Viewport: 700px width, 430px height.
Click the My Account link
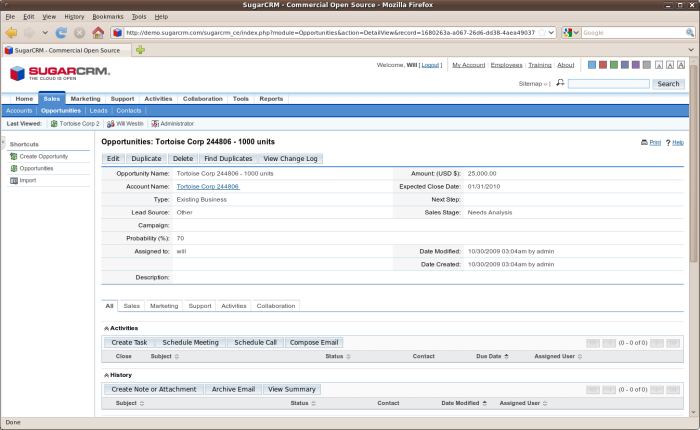point(469,65)
